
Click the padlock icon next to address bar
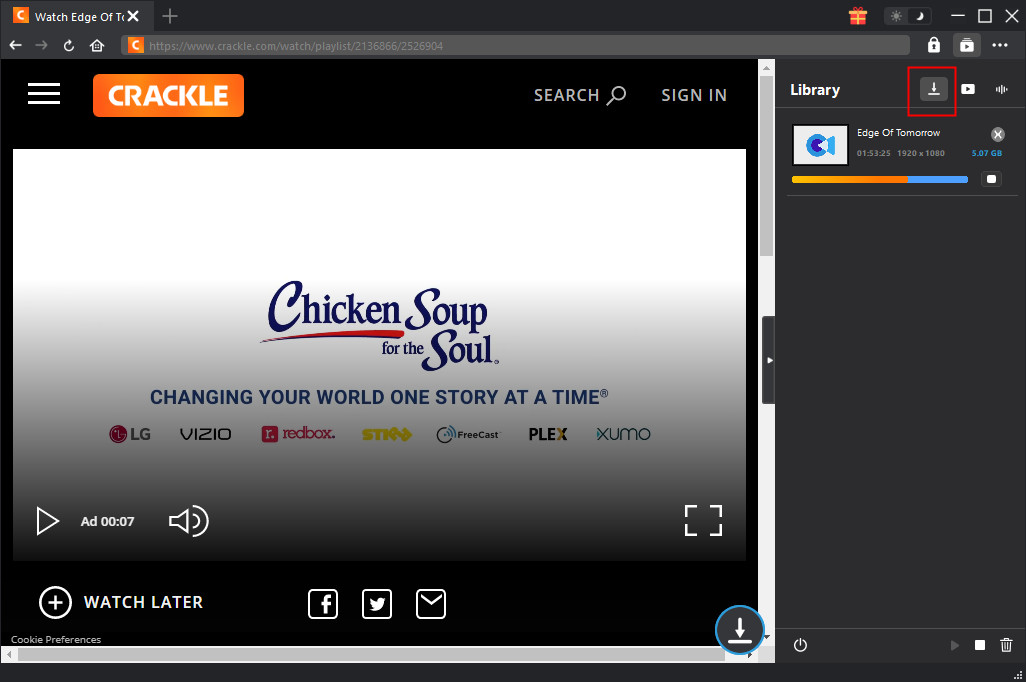933,45
